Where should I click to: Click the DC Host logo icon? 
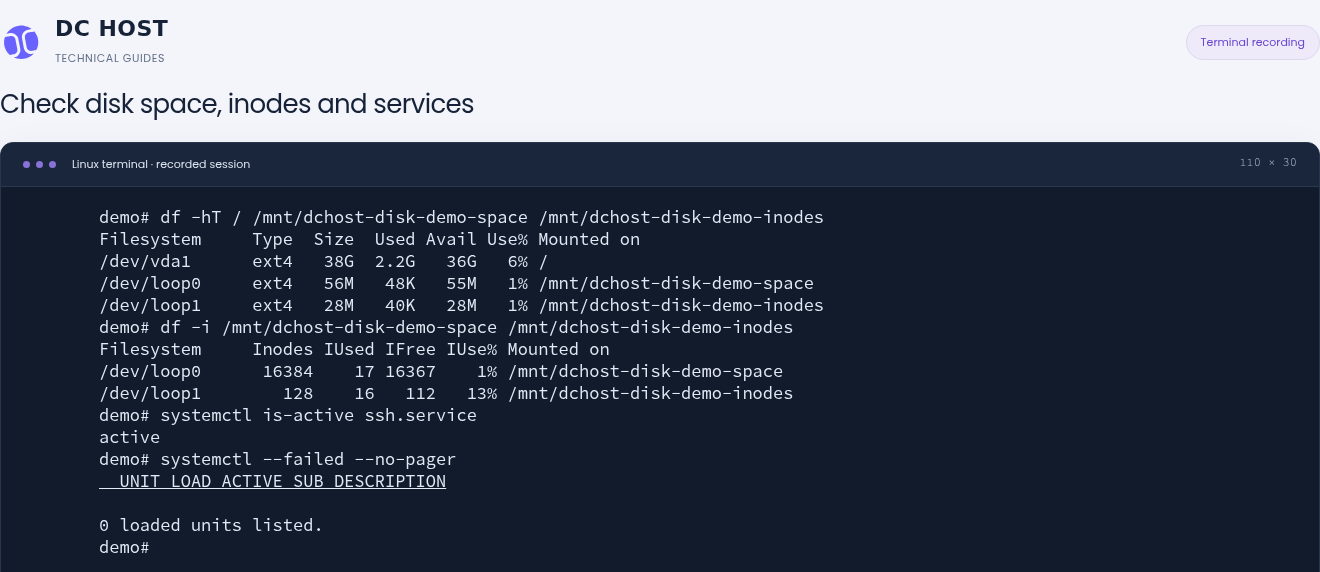(x=21, y=42)
